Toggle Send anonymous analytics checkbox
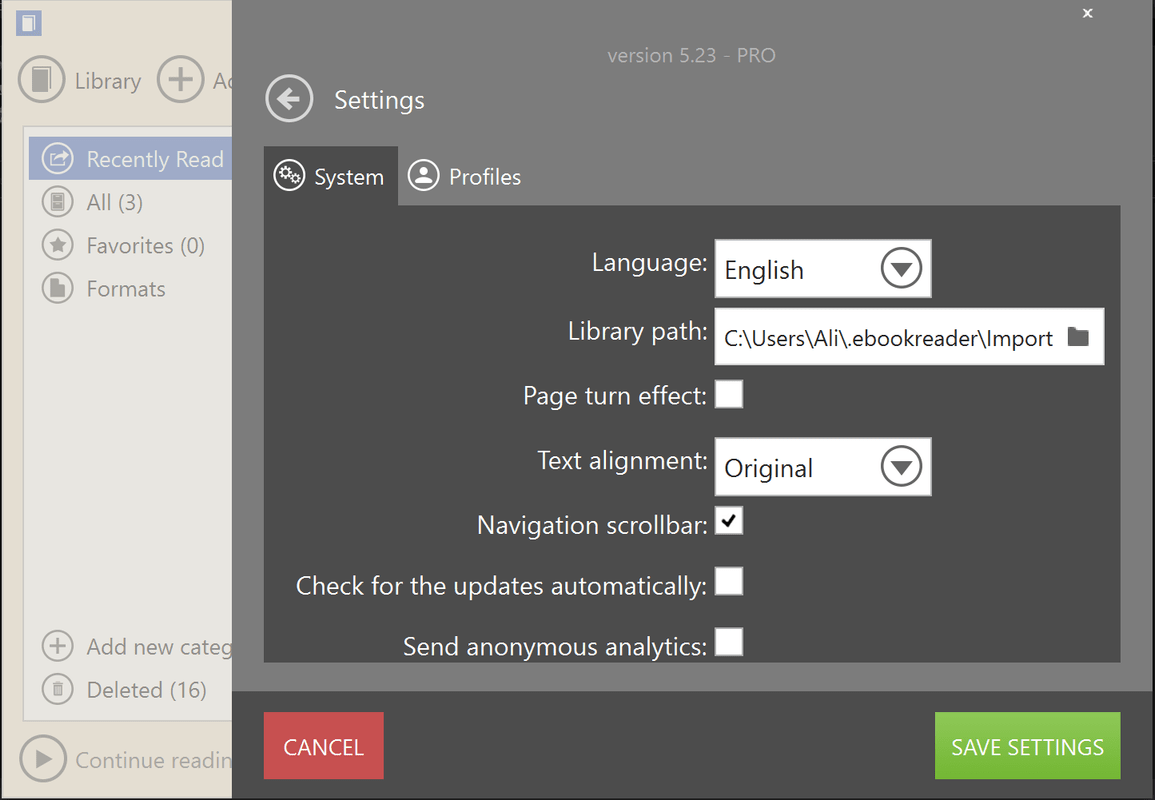Image resolution: width=1155 pixels, height=800 pixels. 729,641
